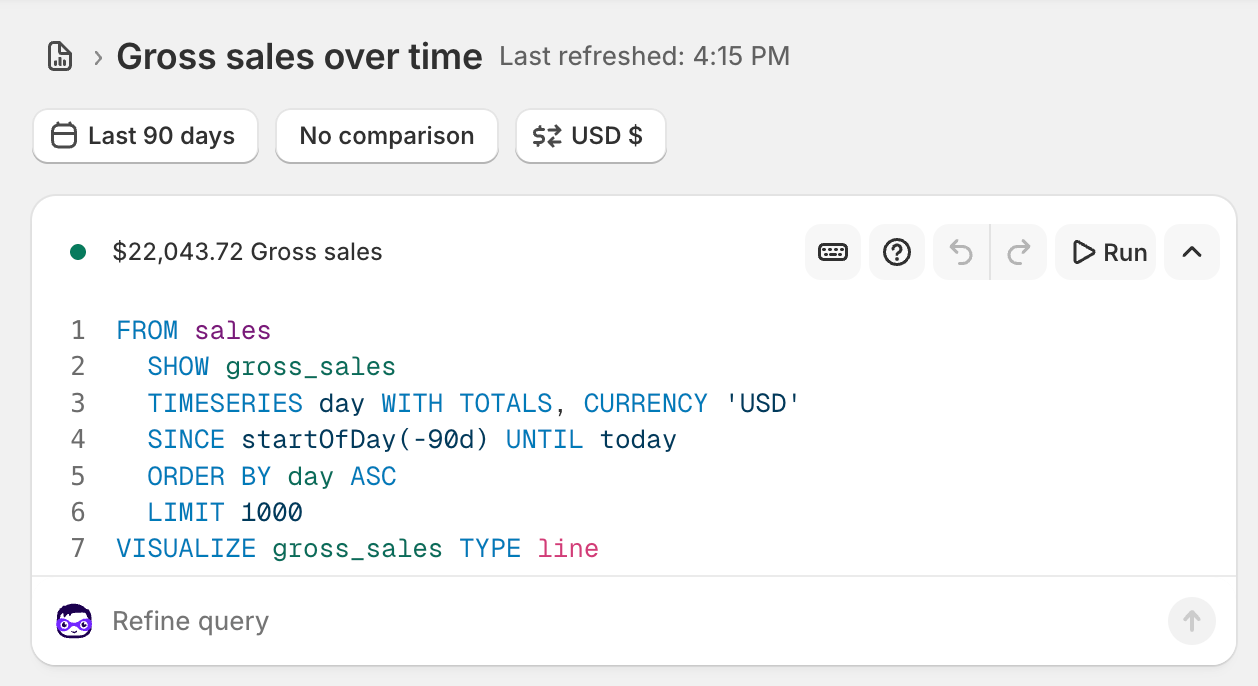Submit refine query with arrow button
The width and height of the screenshot is (1258, 686).
(x=1192, y=621)
